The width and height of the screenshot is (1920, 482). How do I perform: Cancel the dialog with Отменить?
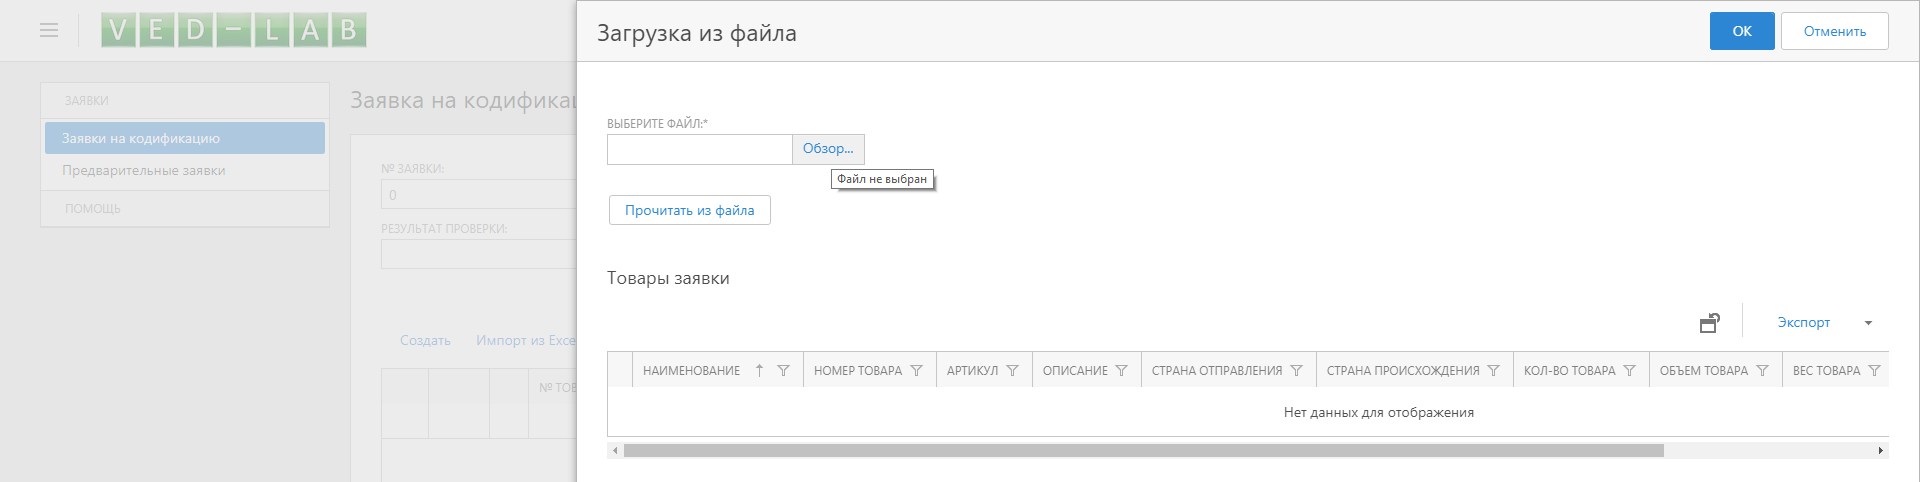[x=1835, y=31]
